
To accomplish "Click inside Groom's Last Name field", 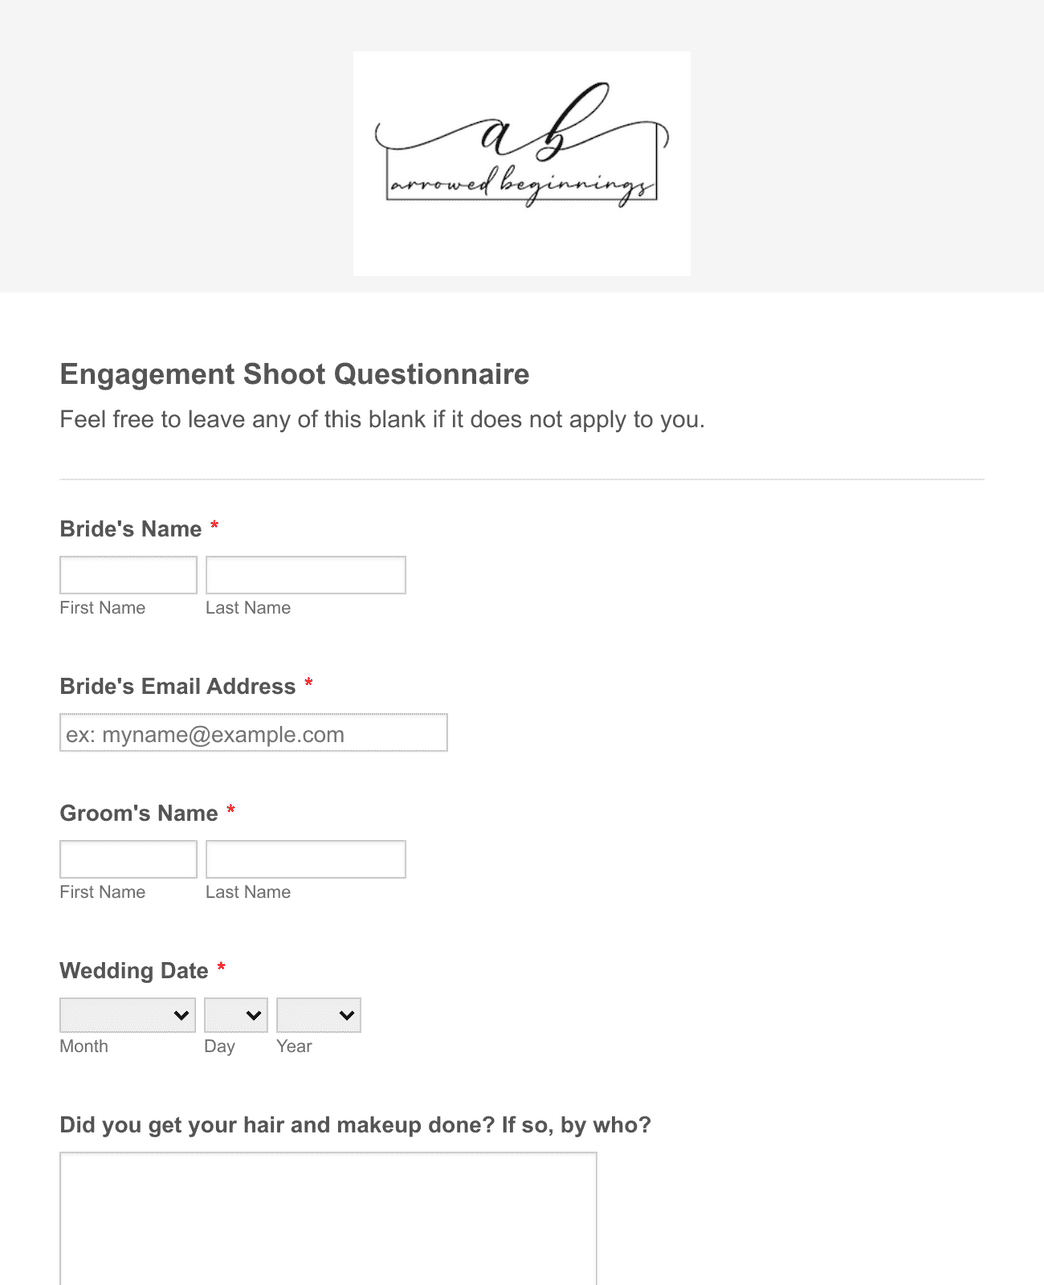I will 305,858.
